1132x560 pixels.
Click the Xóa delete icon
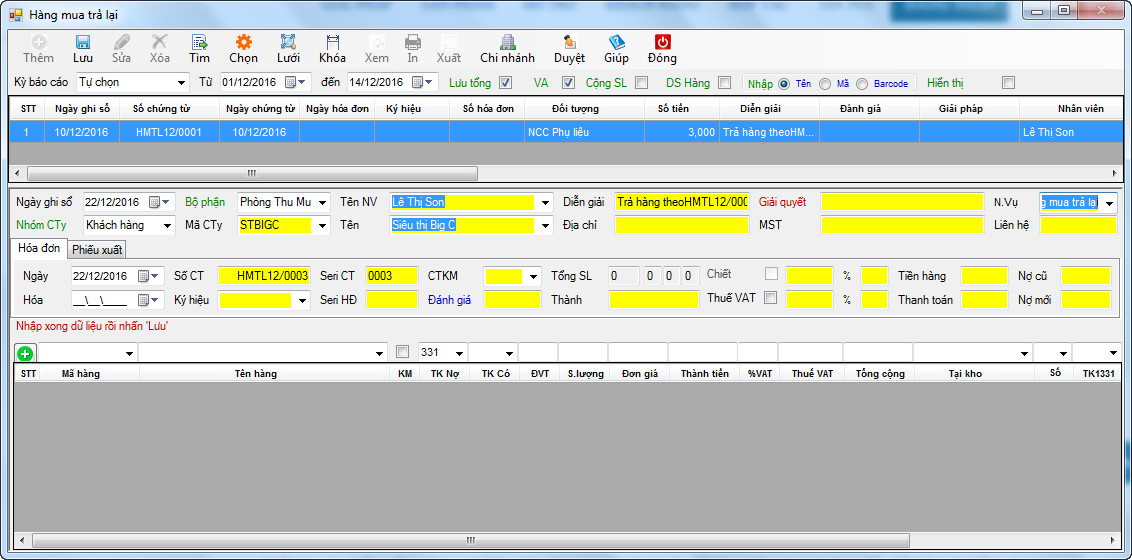click(160, 42)
